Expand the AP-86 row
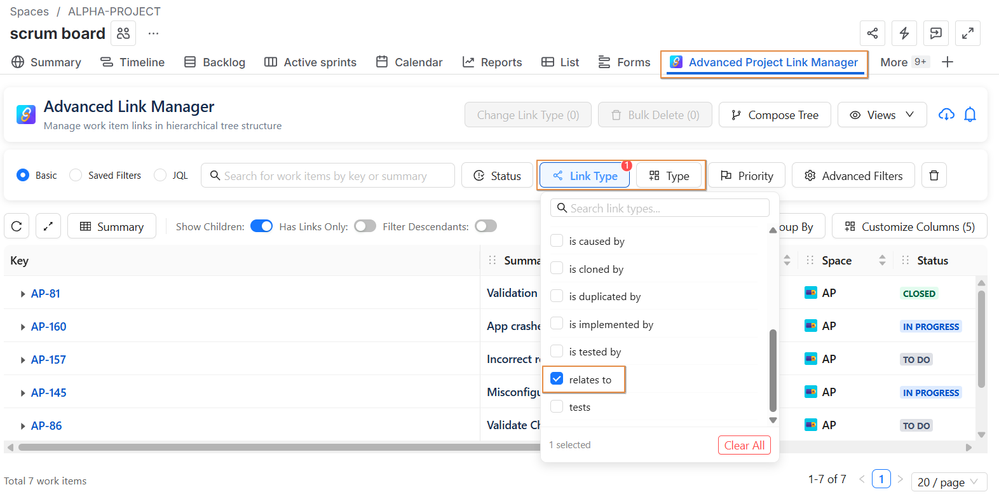The width and height of the screenshot is (999, 503). coord(23,426)
